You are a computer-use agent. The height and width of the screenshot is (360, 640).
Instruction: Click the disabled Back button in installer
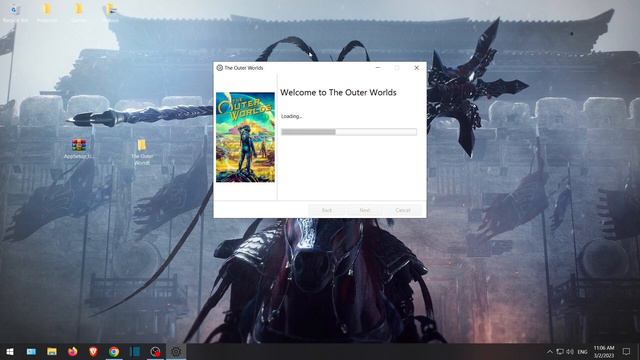[327, 210]
